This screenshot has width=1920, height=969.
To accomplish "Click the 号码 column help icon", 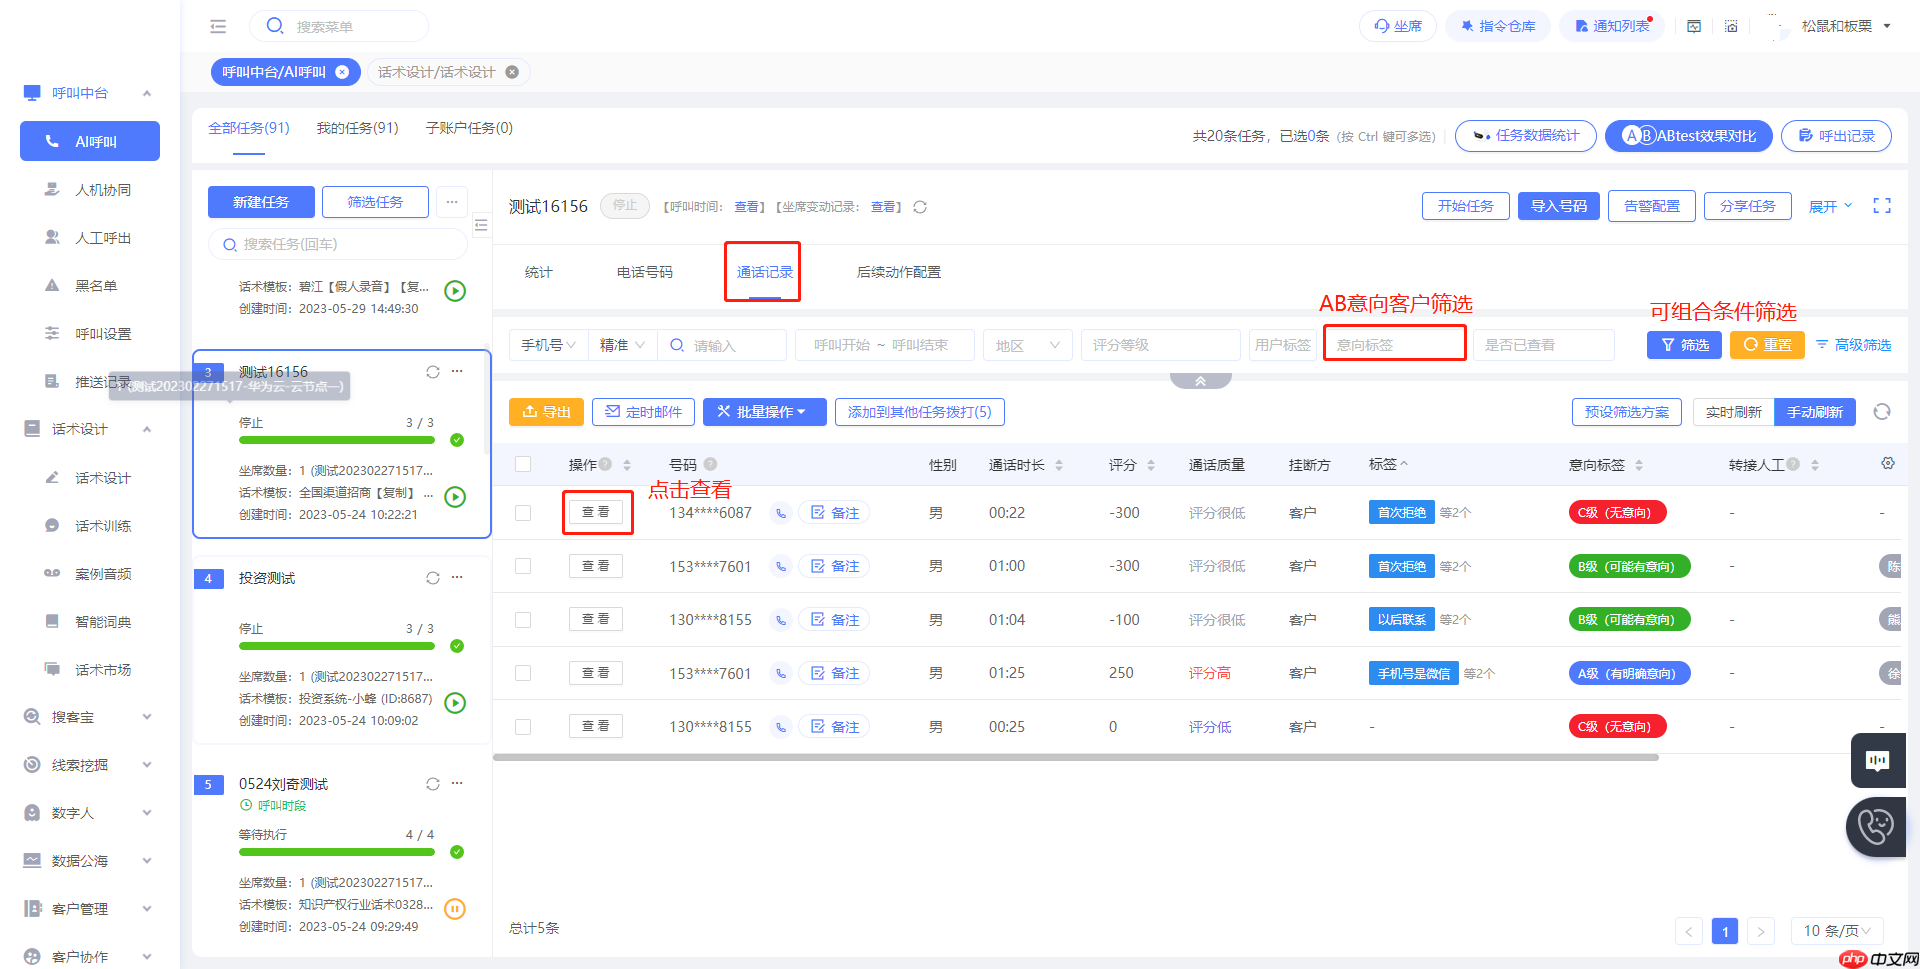I will [x=710, y=464].
